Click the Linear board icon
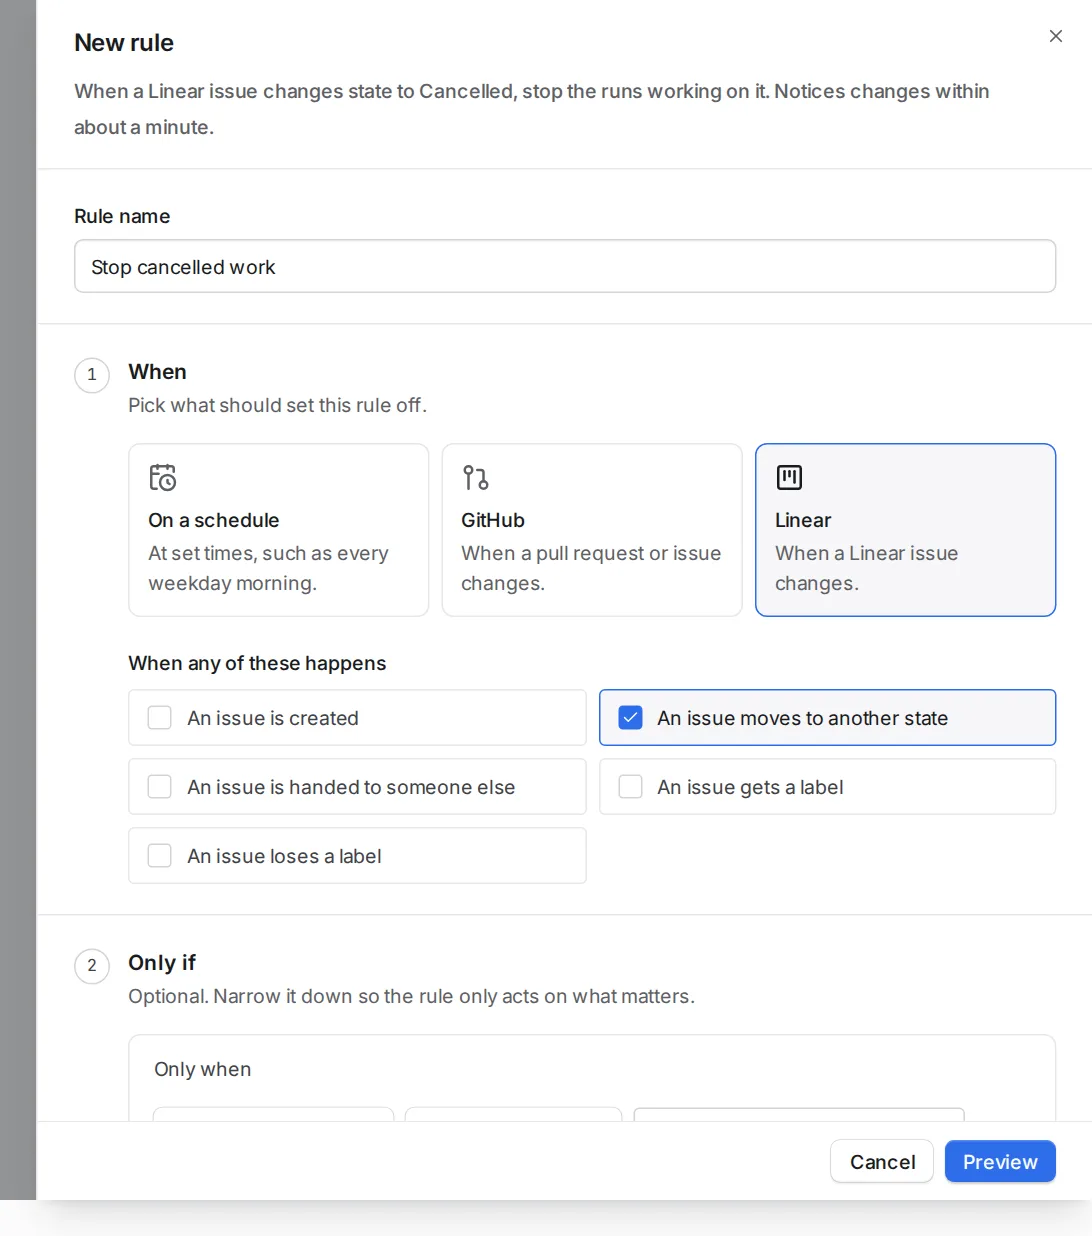Screen dimensions: 1092x1236 (789, 477)
